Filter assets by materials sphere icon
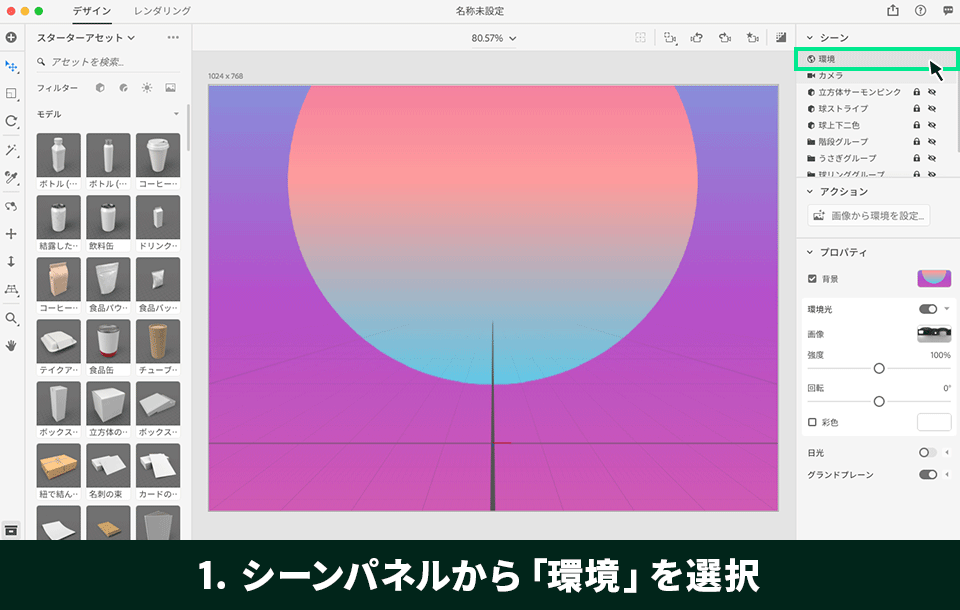Screen dimensions: 960x610 pyautogui.click(x=124, y=88)
